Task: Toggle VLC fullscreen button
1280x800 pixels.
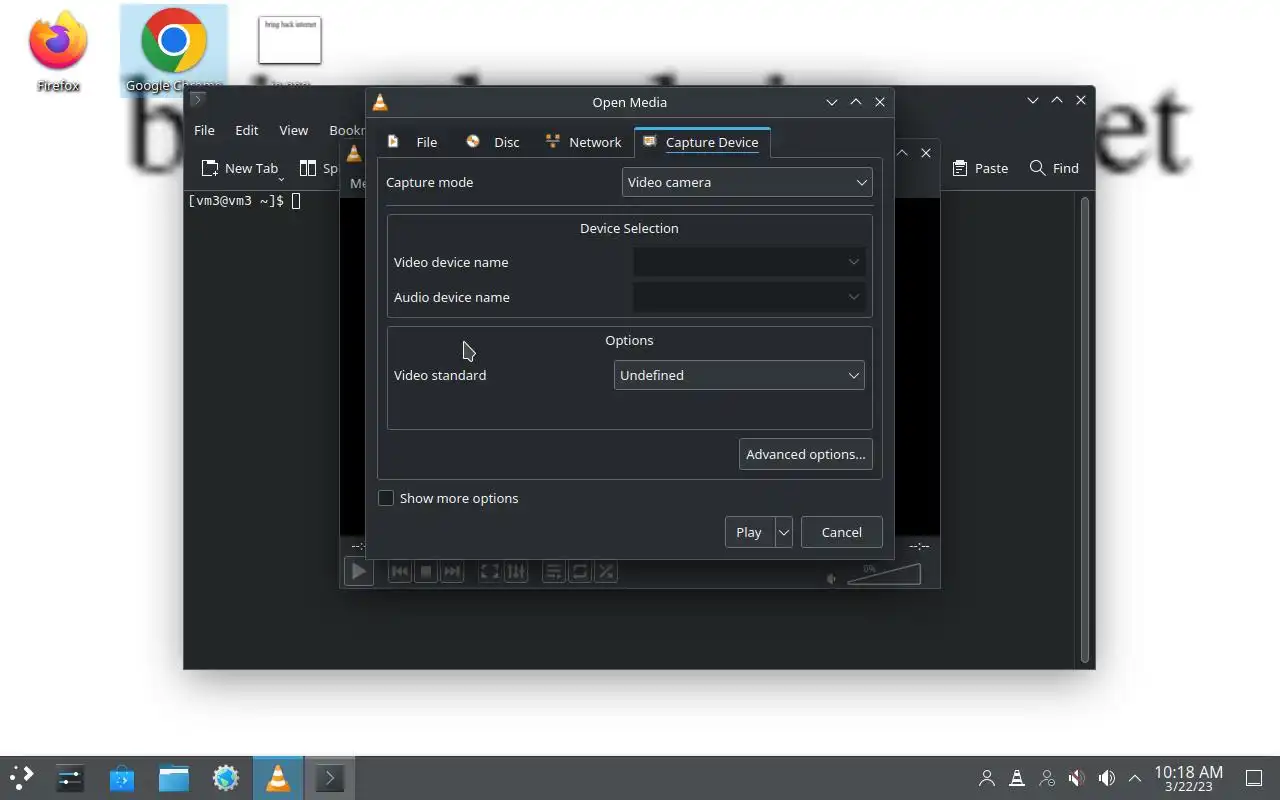Action: pos(489,572)
